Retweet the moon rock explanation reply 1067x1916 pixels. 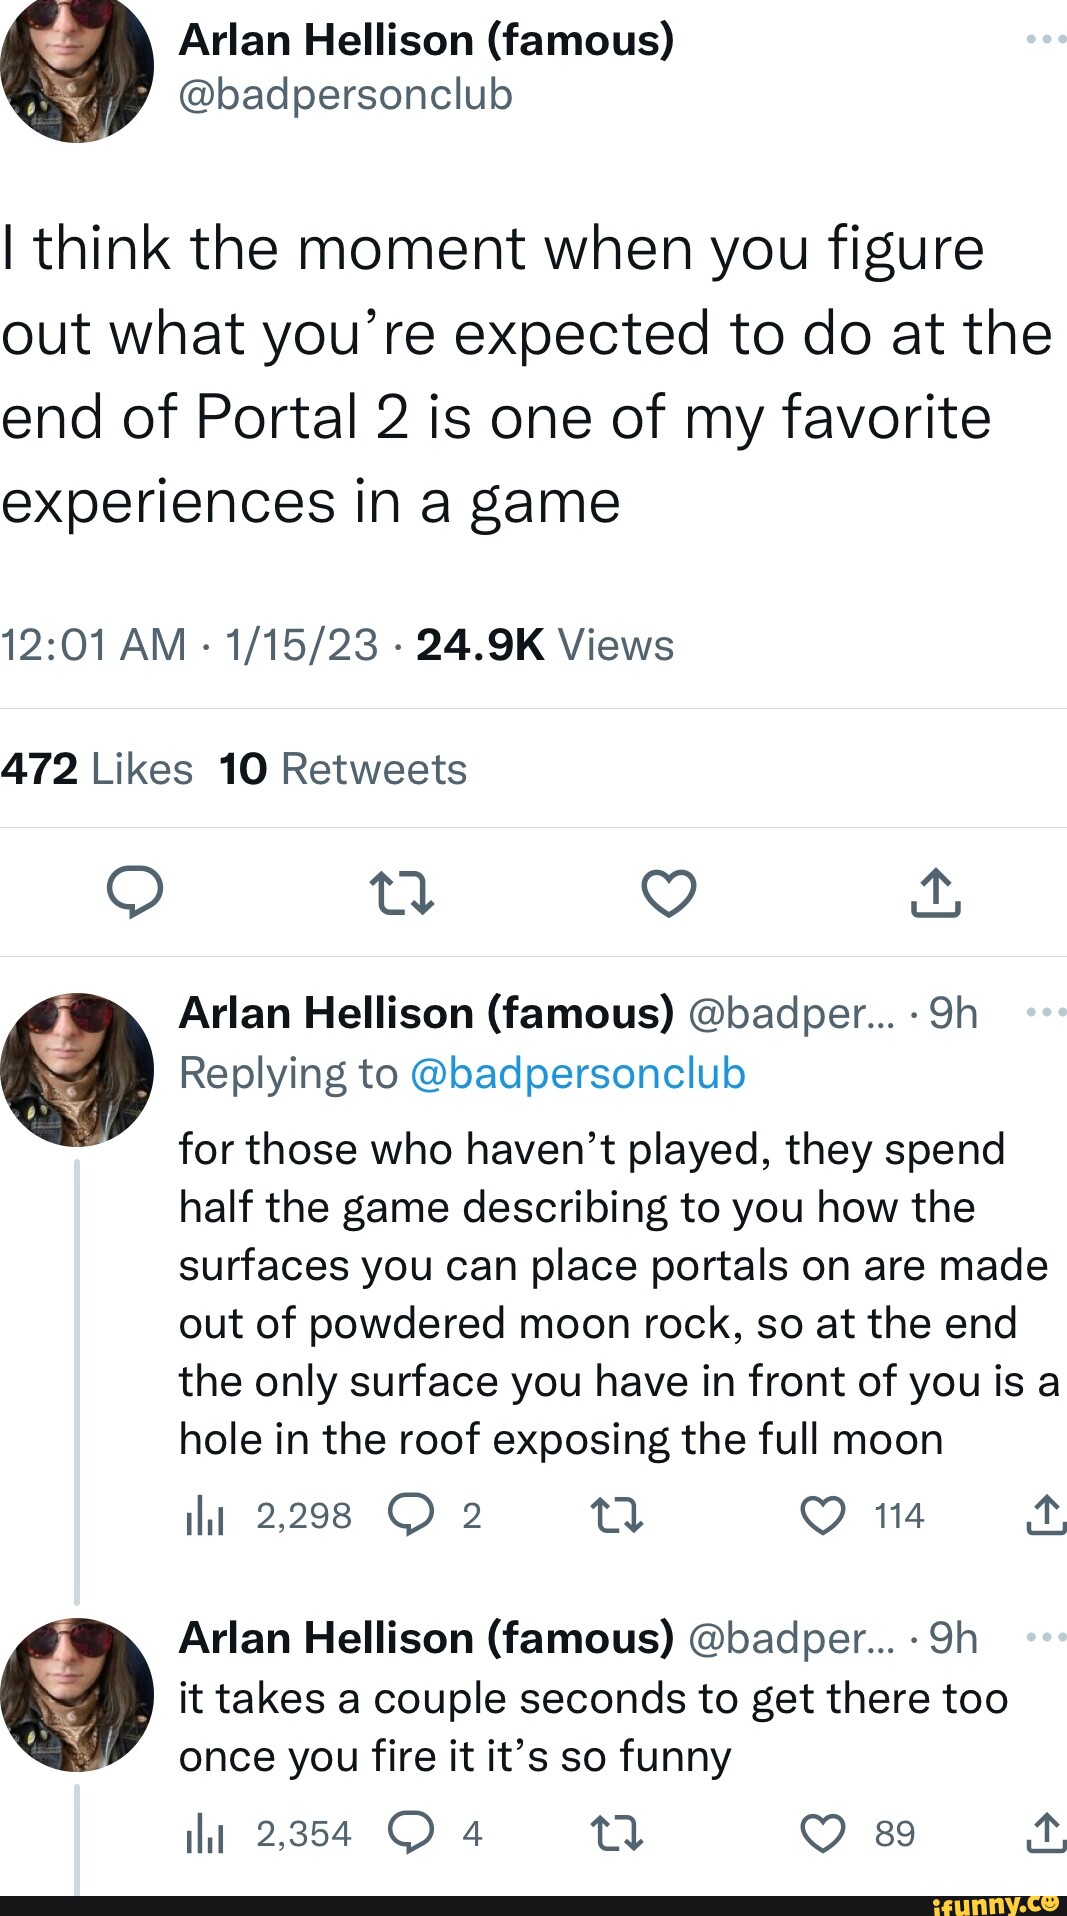[617, 1516]
